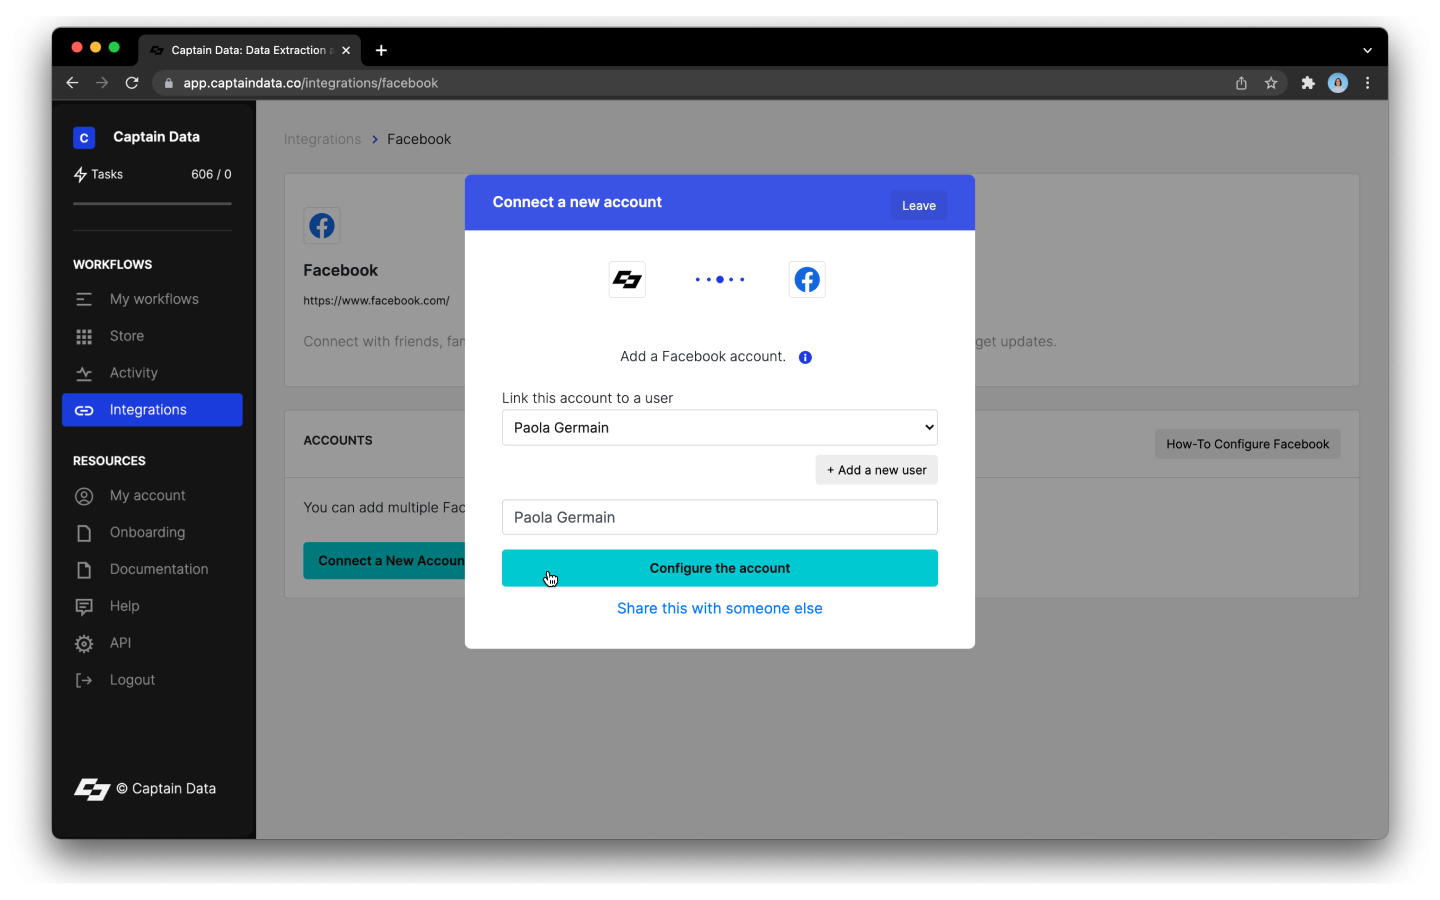Open the Link this account user dropdown

click(x=720, y=428)
